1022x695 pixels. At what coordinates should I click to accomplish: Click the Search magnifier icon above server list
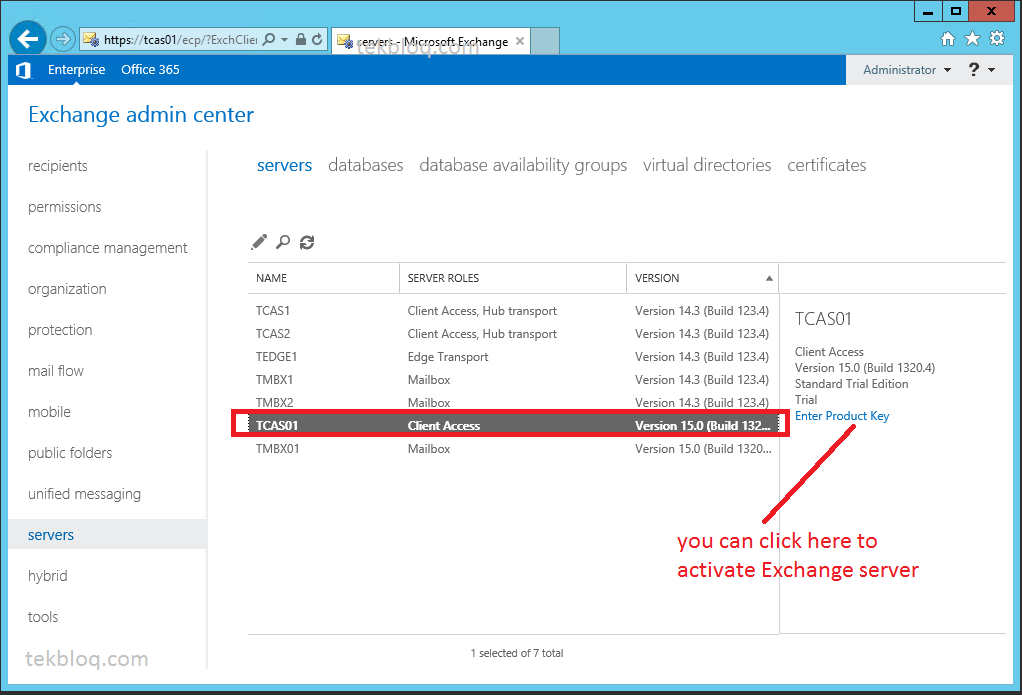283,243
